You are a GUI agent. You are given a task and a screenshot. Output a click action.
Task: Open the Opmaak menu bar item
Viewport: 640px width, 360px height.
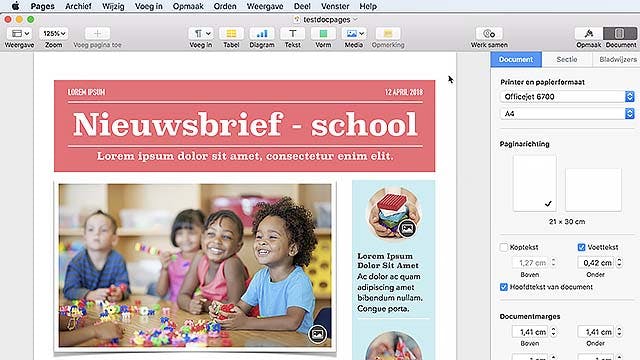pos(188,6)
